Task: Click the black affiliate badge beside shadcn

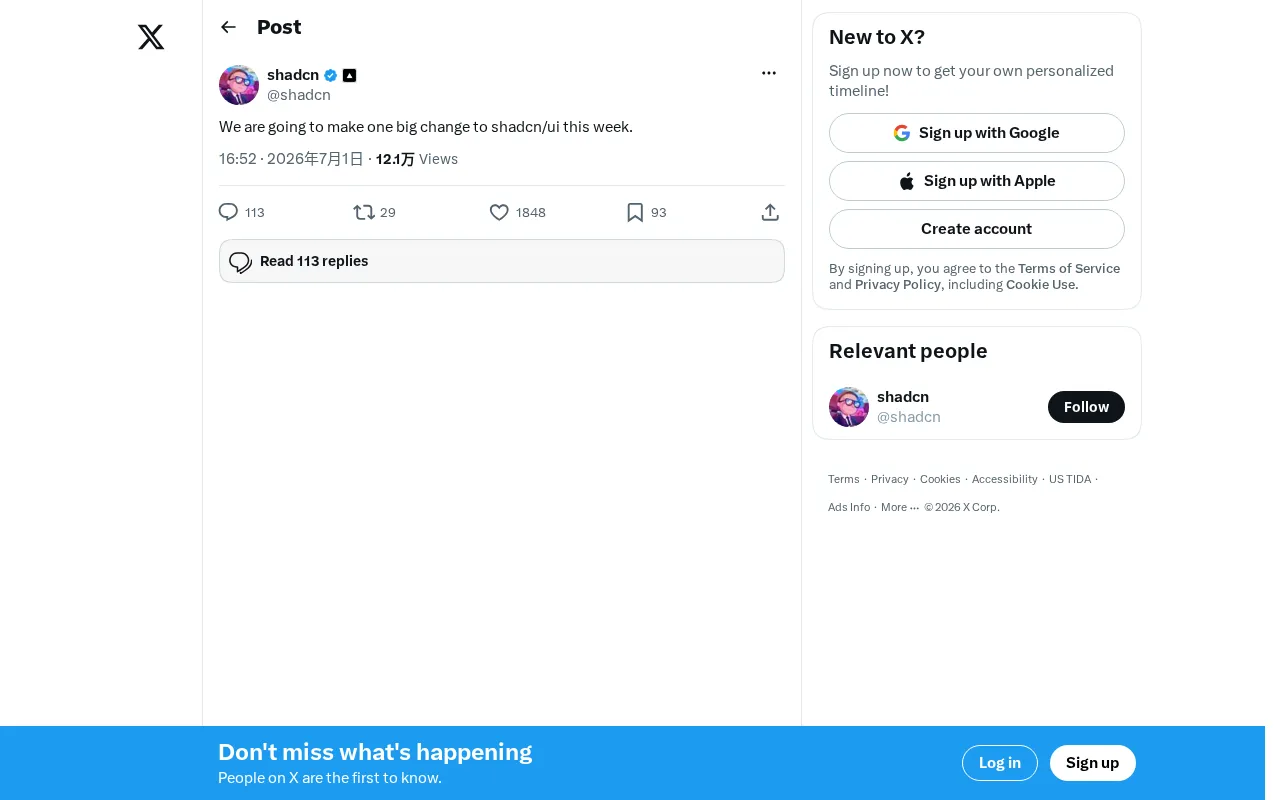Action: pos(349,75)
